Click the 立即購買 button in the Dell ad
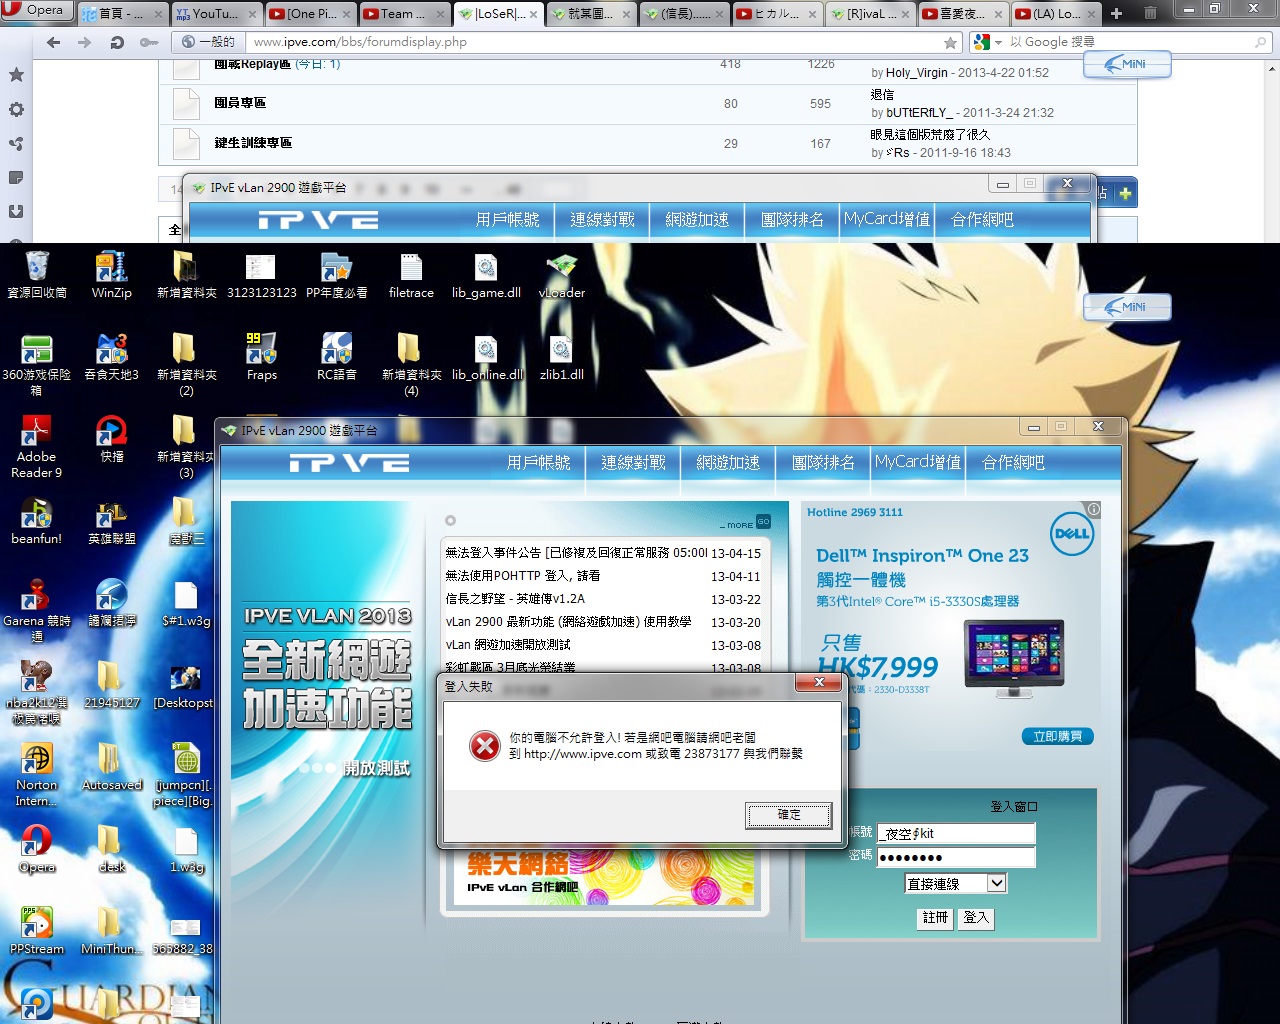1280x1024 pixels. coord(1057,737)
